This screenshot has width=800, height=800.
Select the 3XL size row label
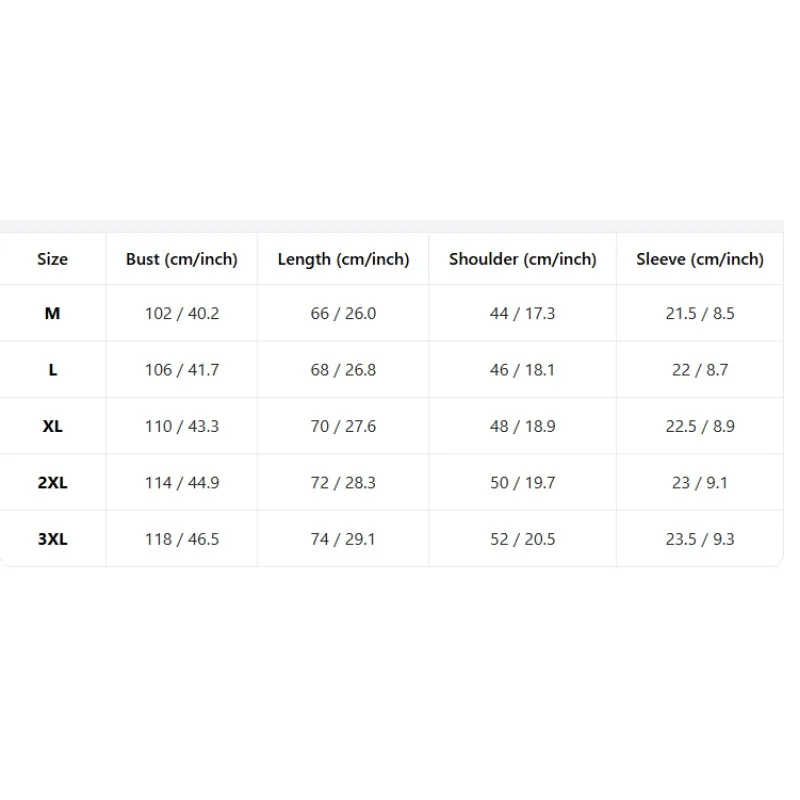(53, 539)
